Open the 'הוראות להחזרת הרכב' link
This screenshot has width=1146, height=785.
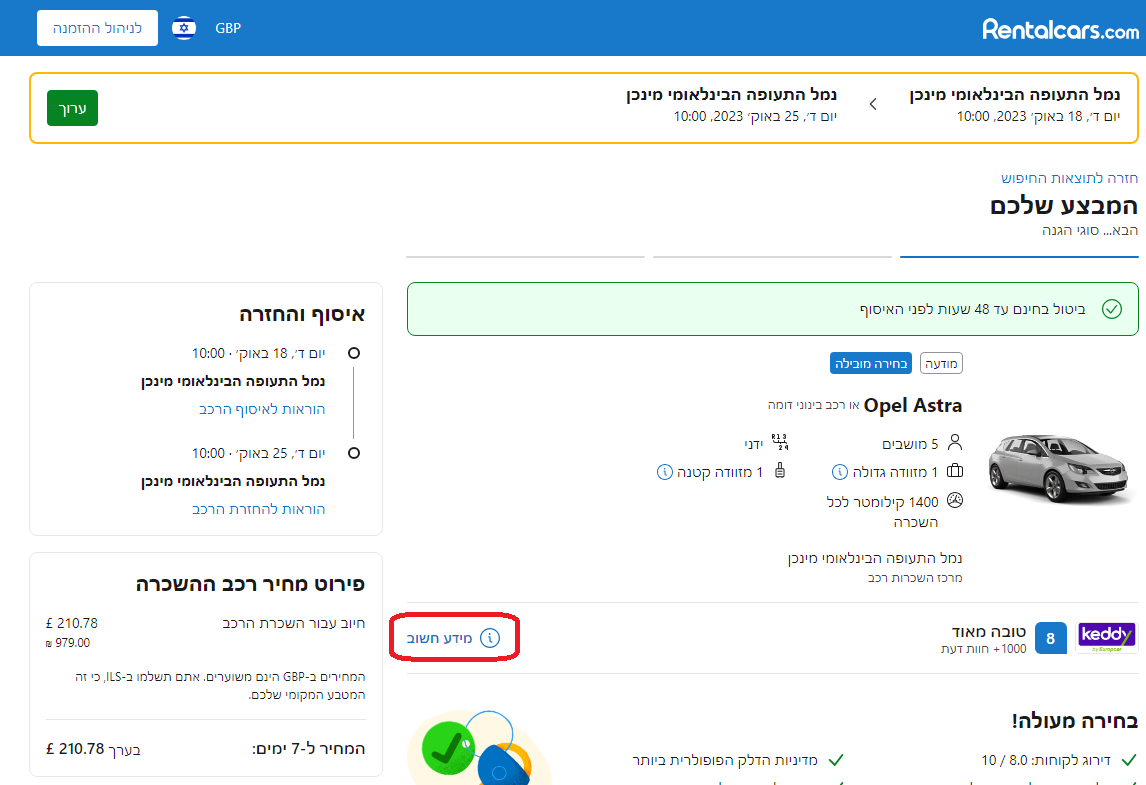point(258,509)
